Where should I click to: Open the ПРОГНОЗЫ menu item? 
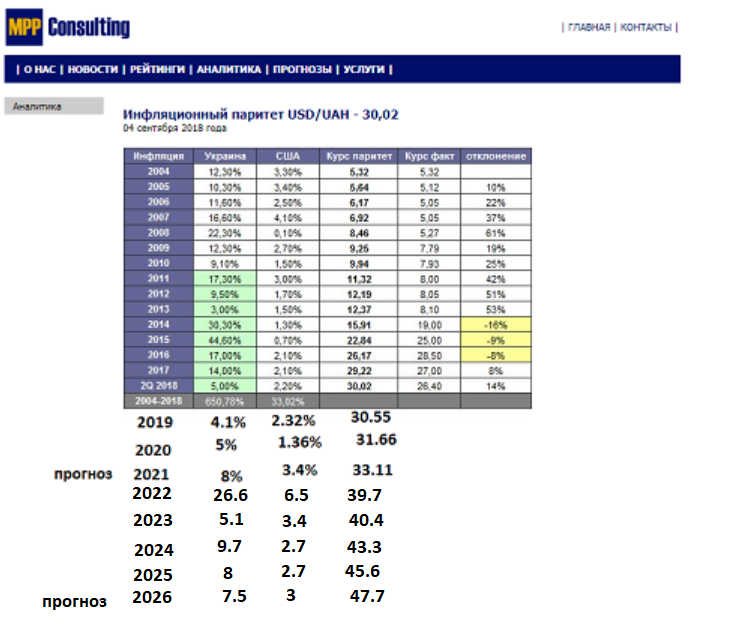click(x=301, y=69)
